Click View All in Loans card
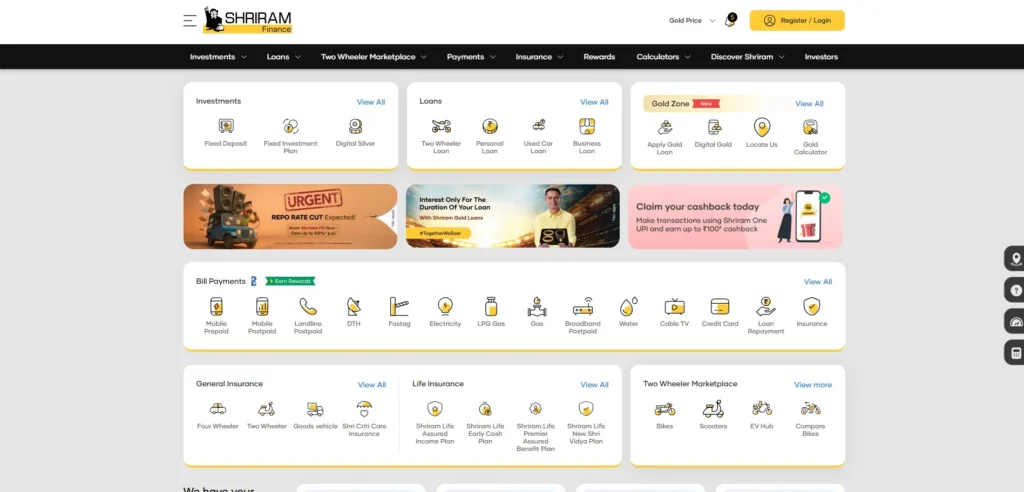1024x492 pixels. pyautogui.click(x=594, y=102)
